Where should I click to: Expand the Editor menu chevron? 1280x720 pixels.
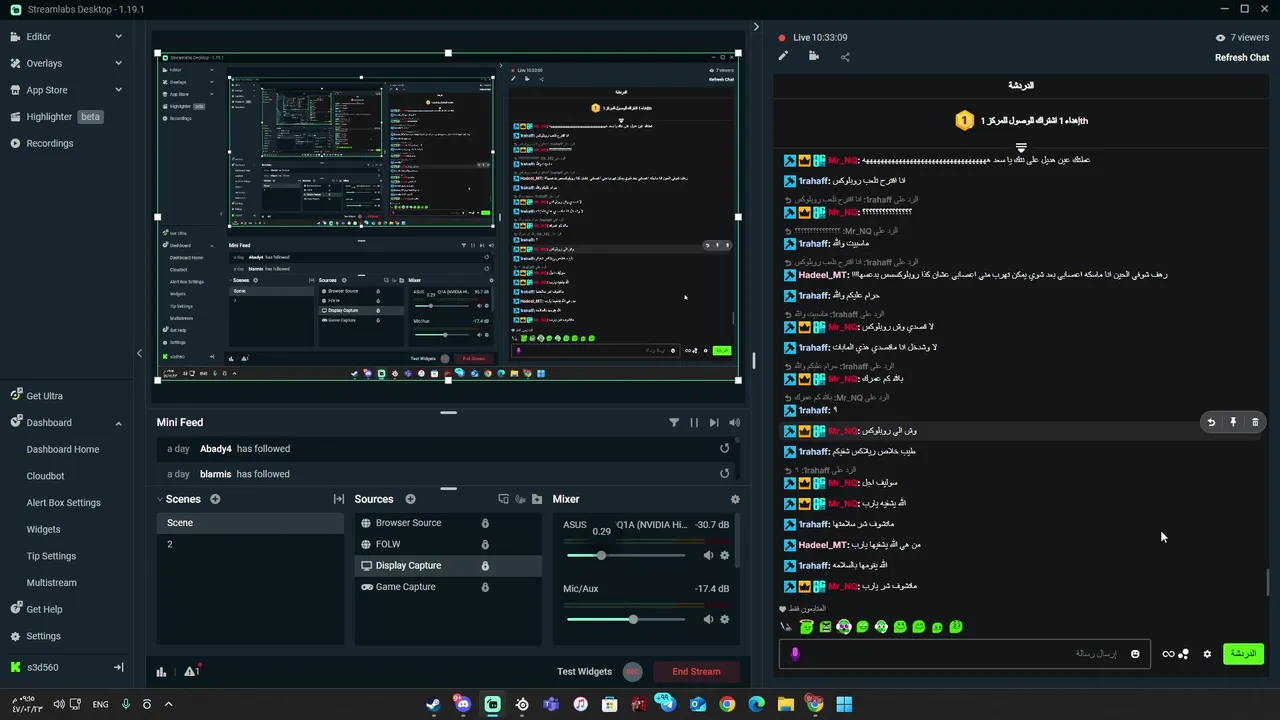[118, 36]
